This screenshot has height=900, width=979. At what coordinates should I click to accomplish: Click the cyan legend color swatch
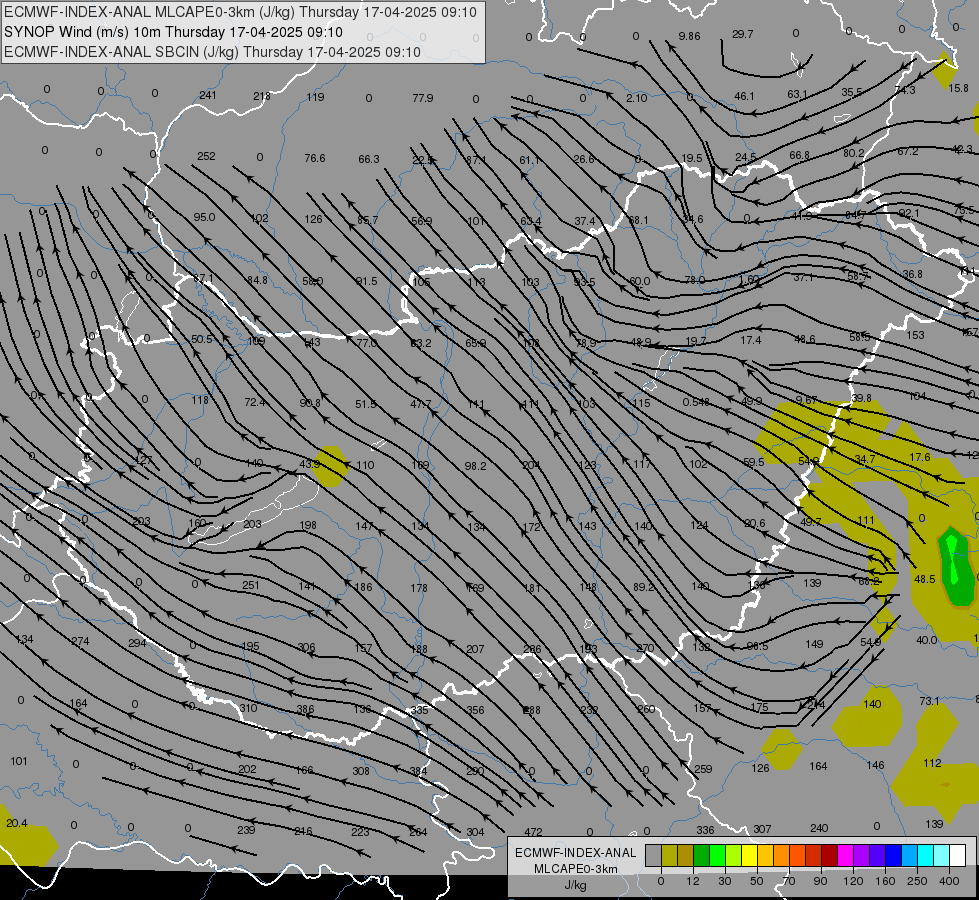925,856
